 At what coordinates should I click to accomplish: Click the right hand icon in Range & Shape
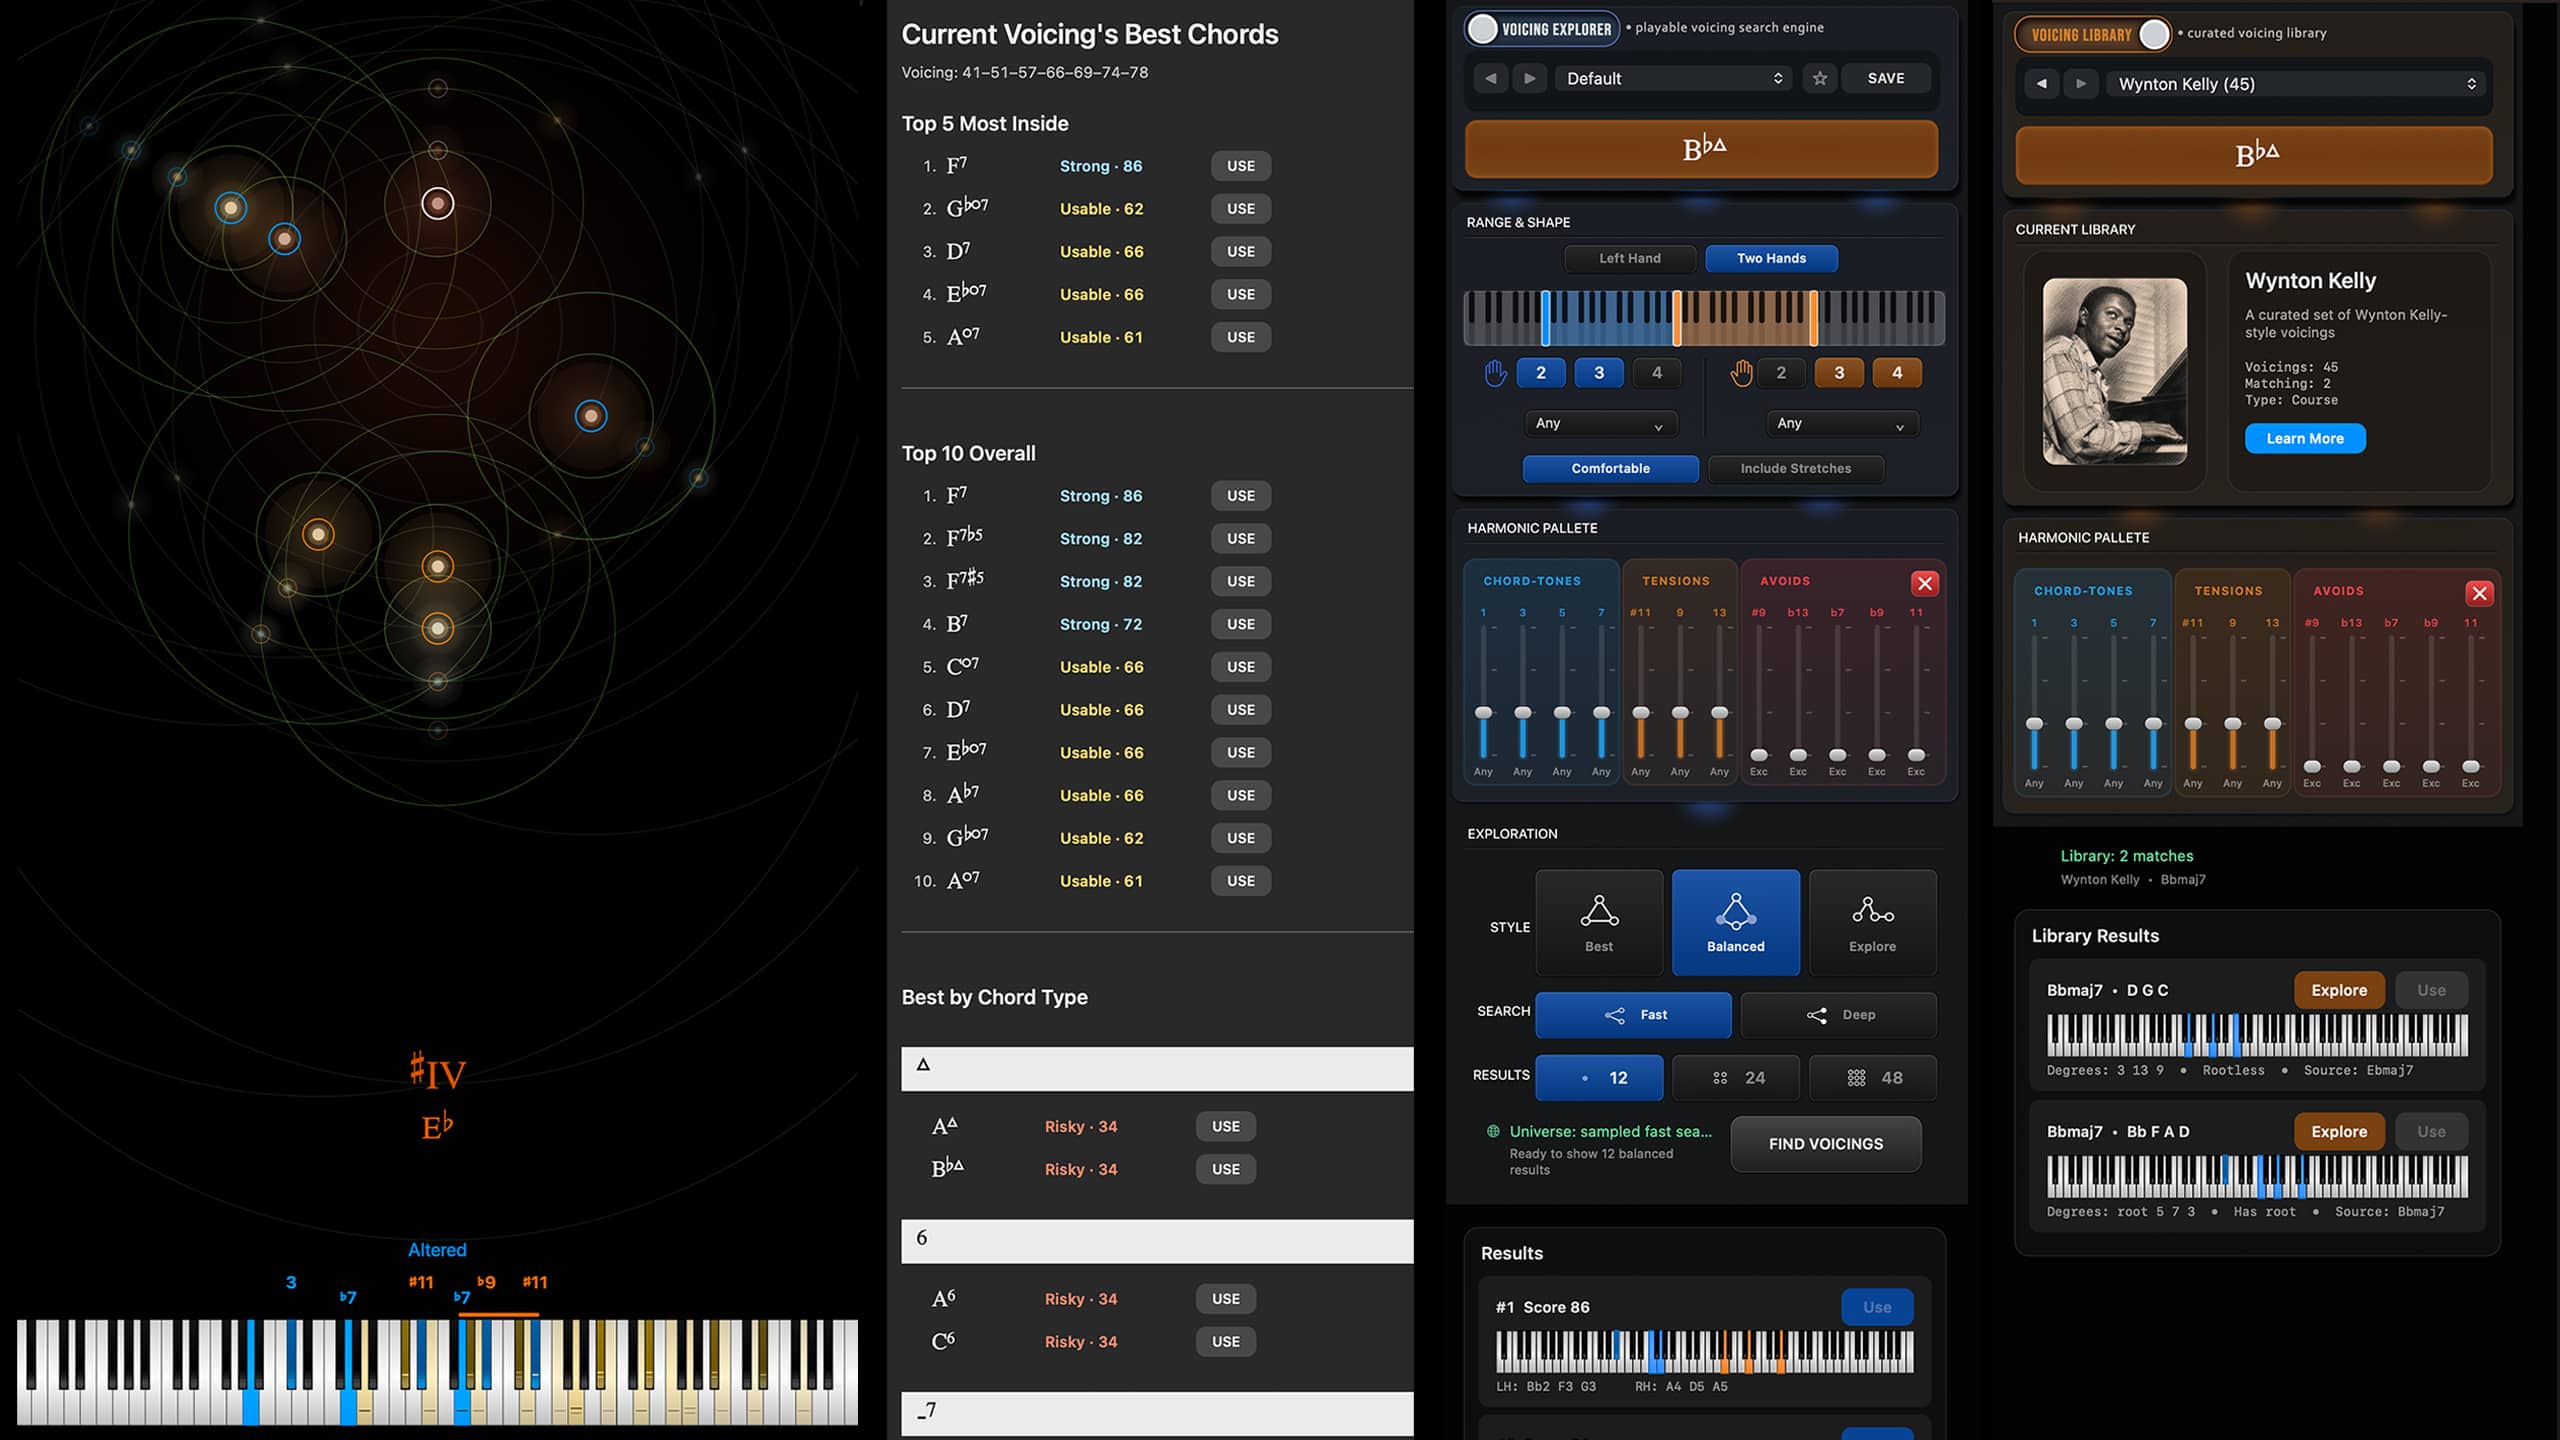pos(1741,373)
